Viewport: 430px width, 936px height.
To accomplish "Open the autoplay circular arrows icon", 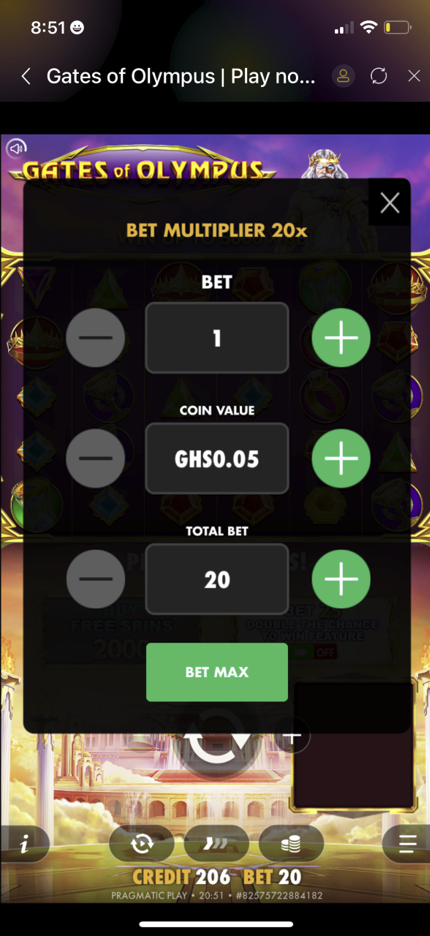I will pos(142,843).
